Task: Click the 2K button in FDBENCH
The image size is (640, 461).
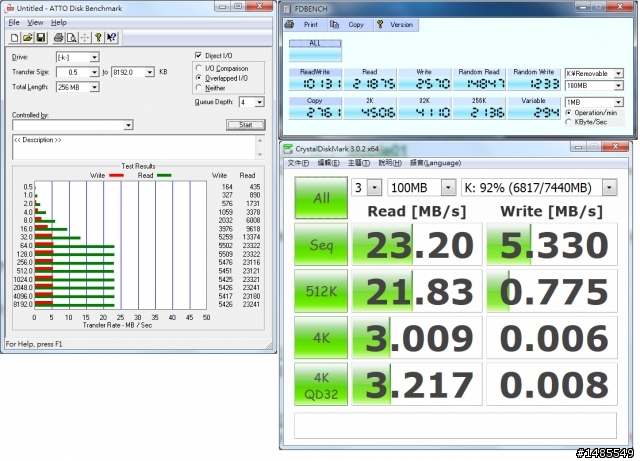Action: point(370,108)
